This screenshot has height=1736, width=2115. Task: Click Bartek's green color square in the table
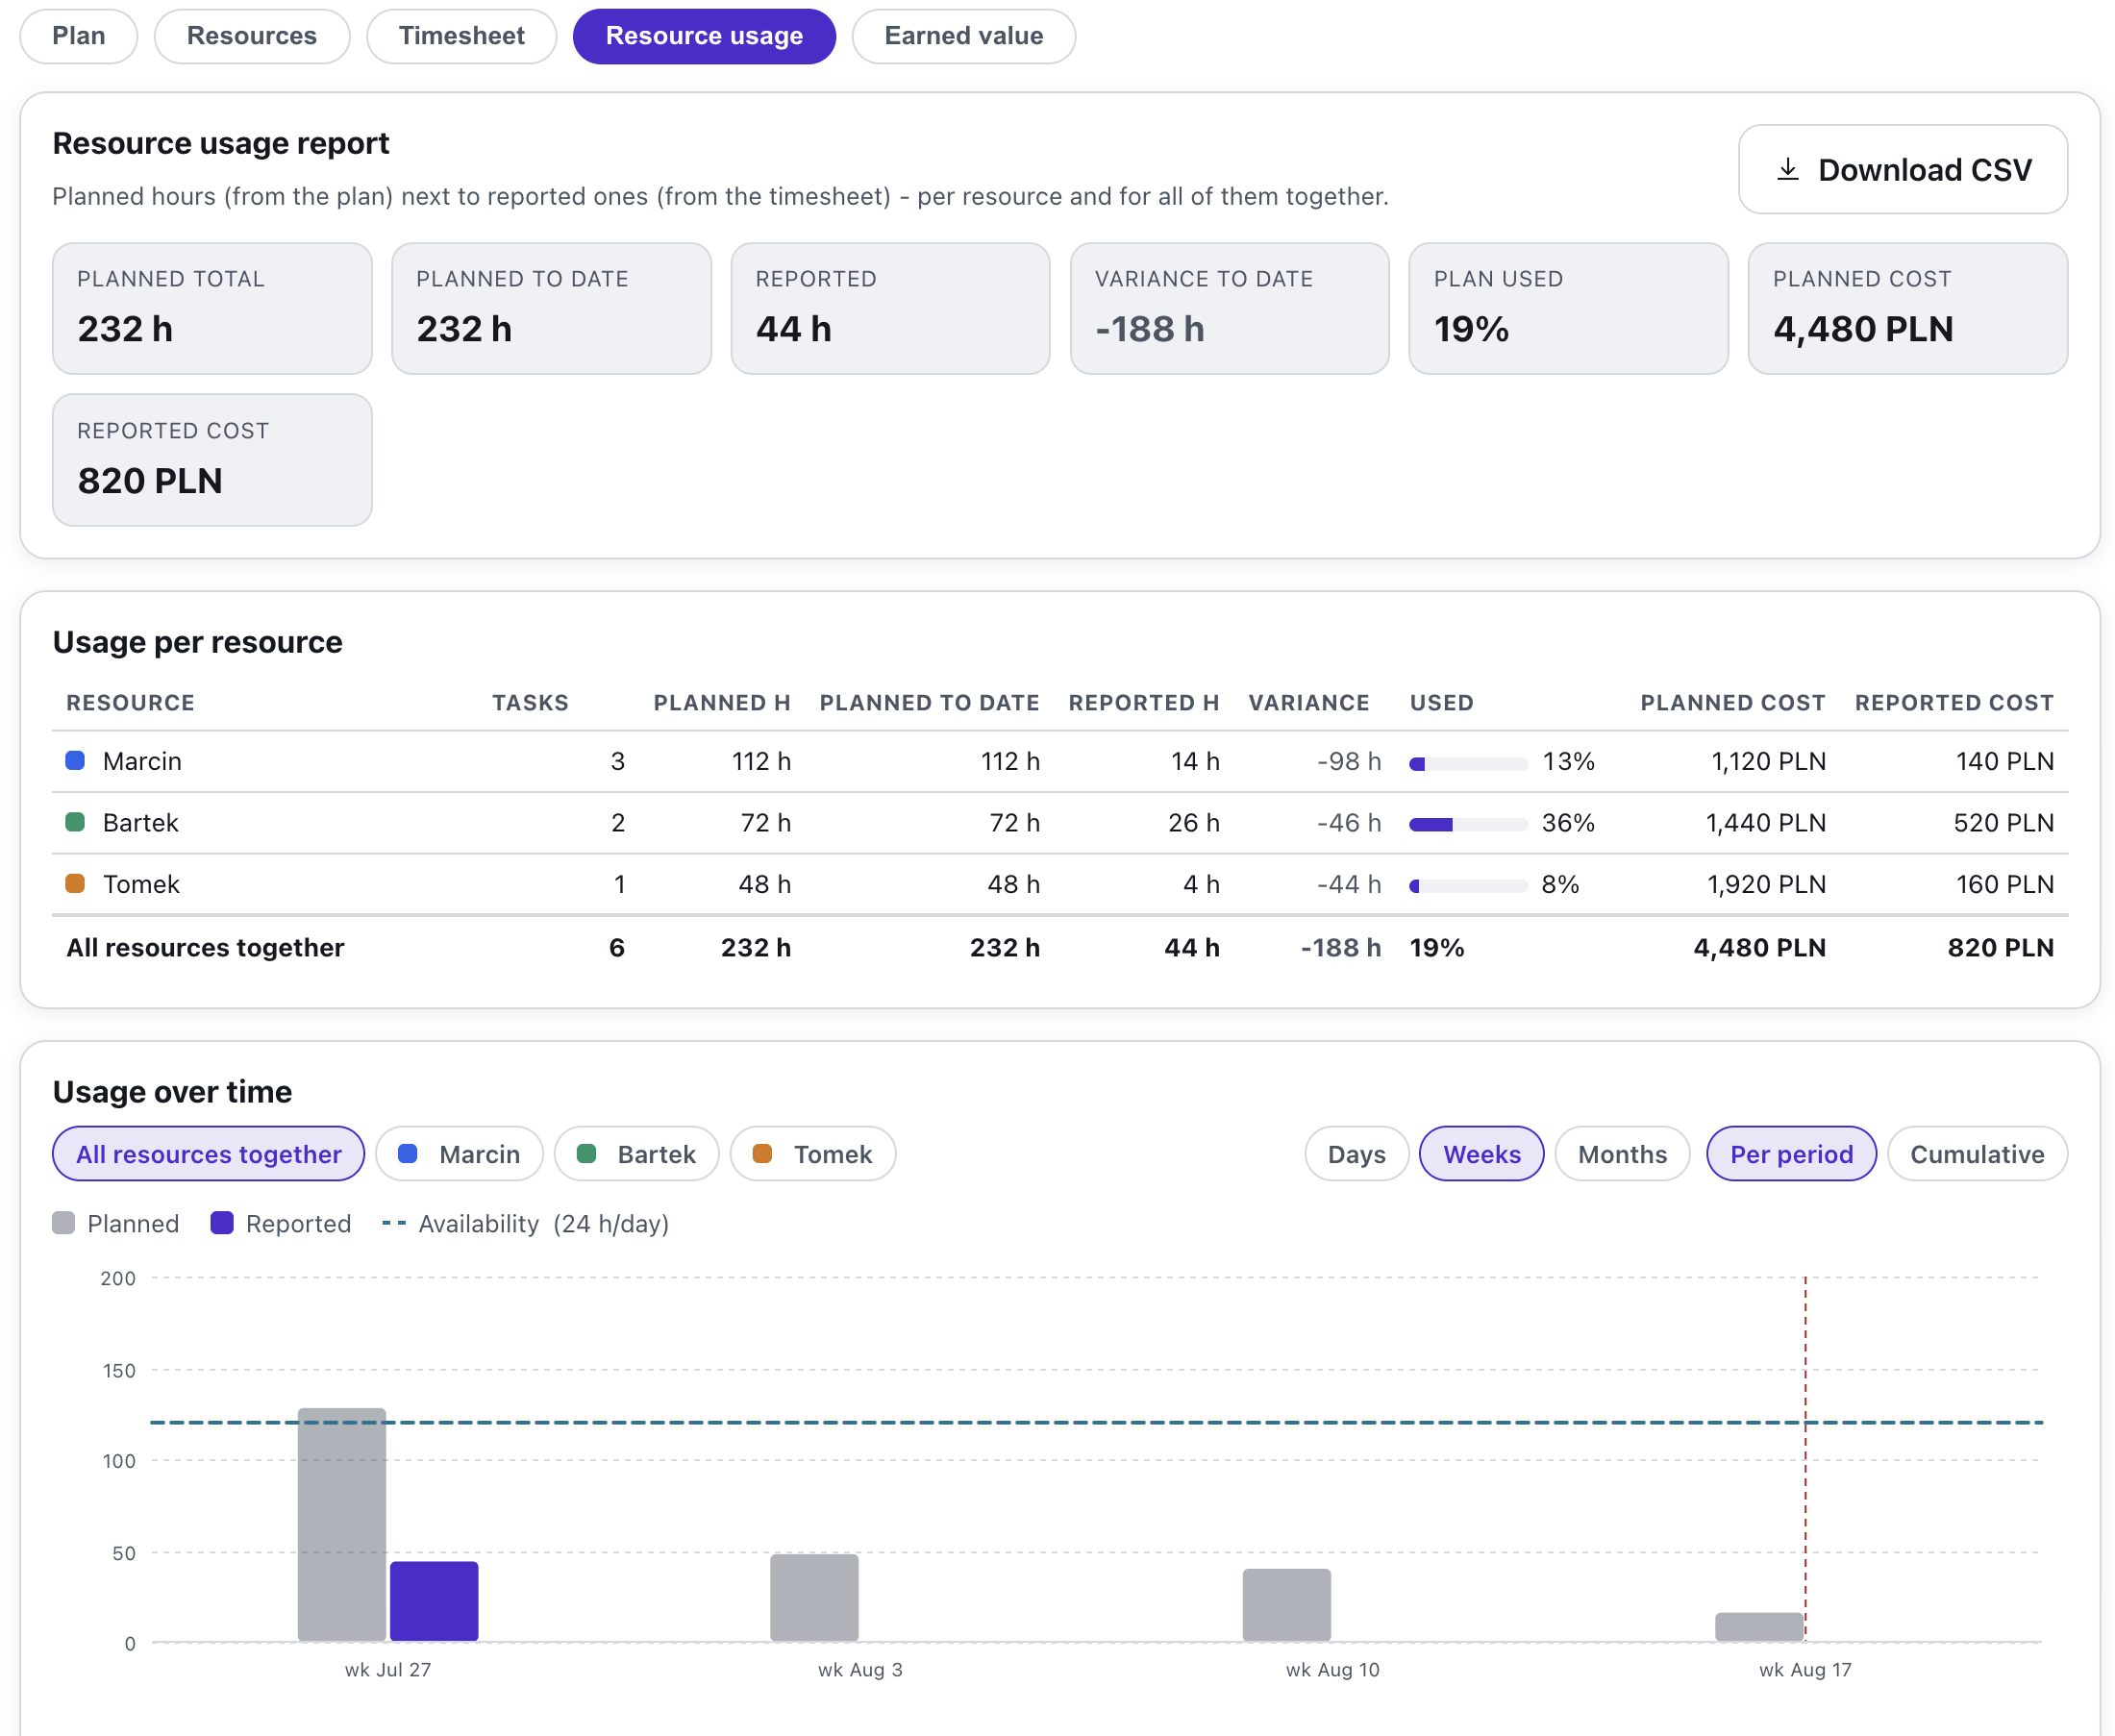pyautogui.click(x=75, y=821)
